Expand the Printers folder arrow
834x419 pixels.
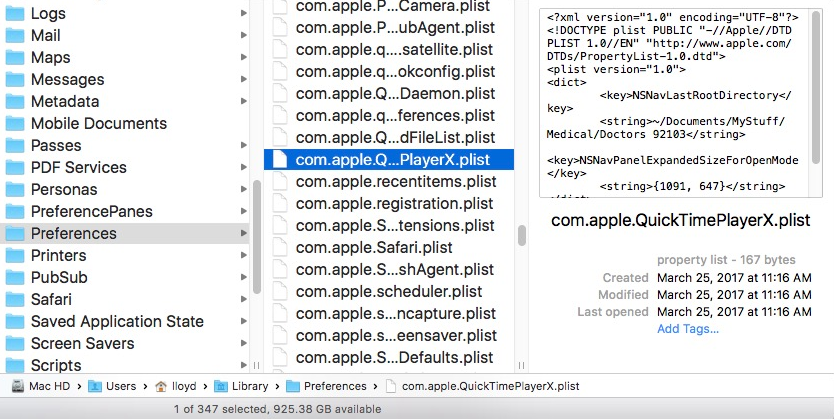244,255
